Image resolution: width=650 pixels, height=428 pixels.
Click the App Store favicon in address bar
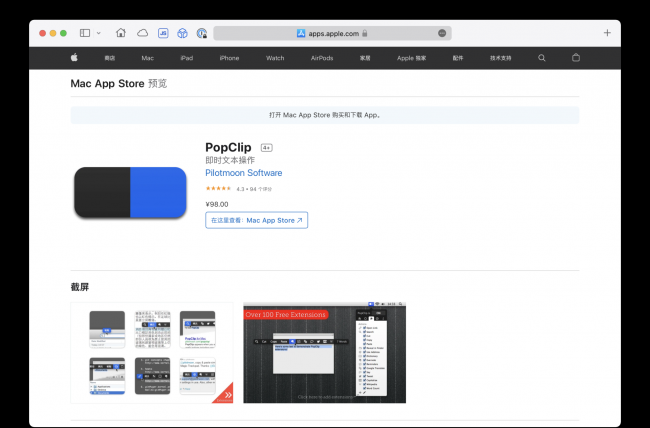coord(301,33)
